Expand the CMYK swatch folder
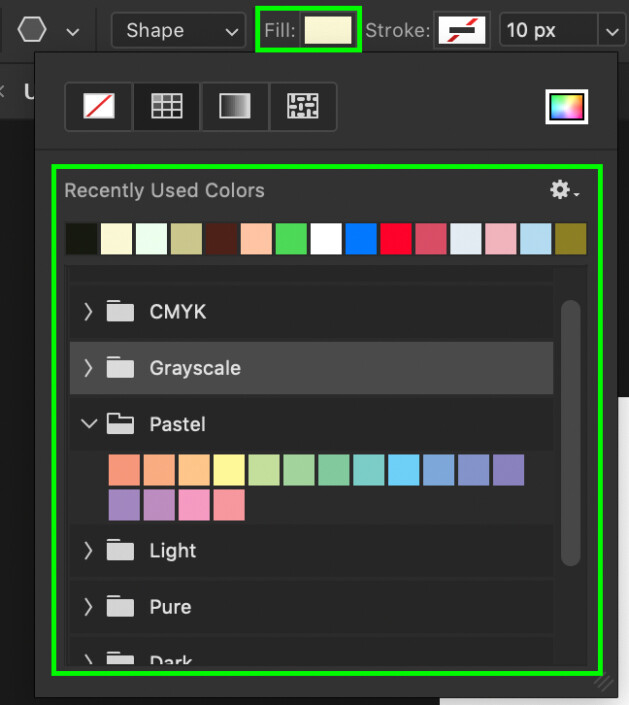629x705 pixels. (x=88, y=312)
